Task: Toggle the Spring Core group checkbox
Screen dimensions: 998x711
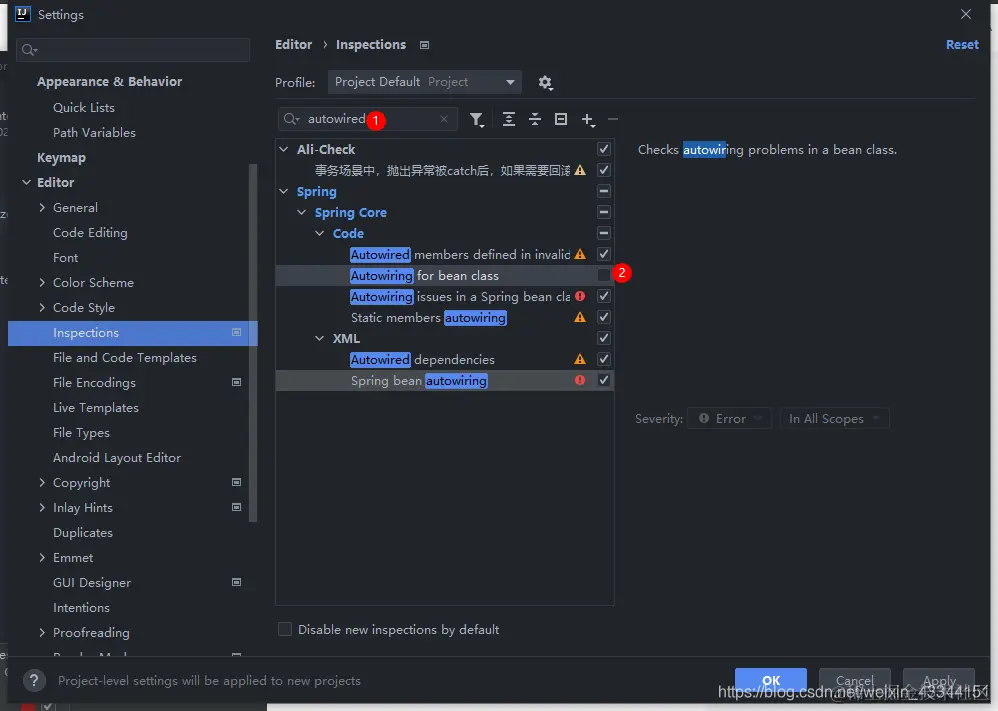Action: pos(603,212)
